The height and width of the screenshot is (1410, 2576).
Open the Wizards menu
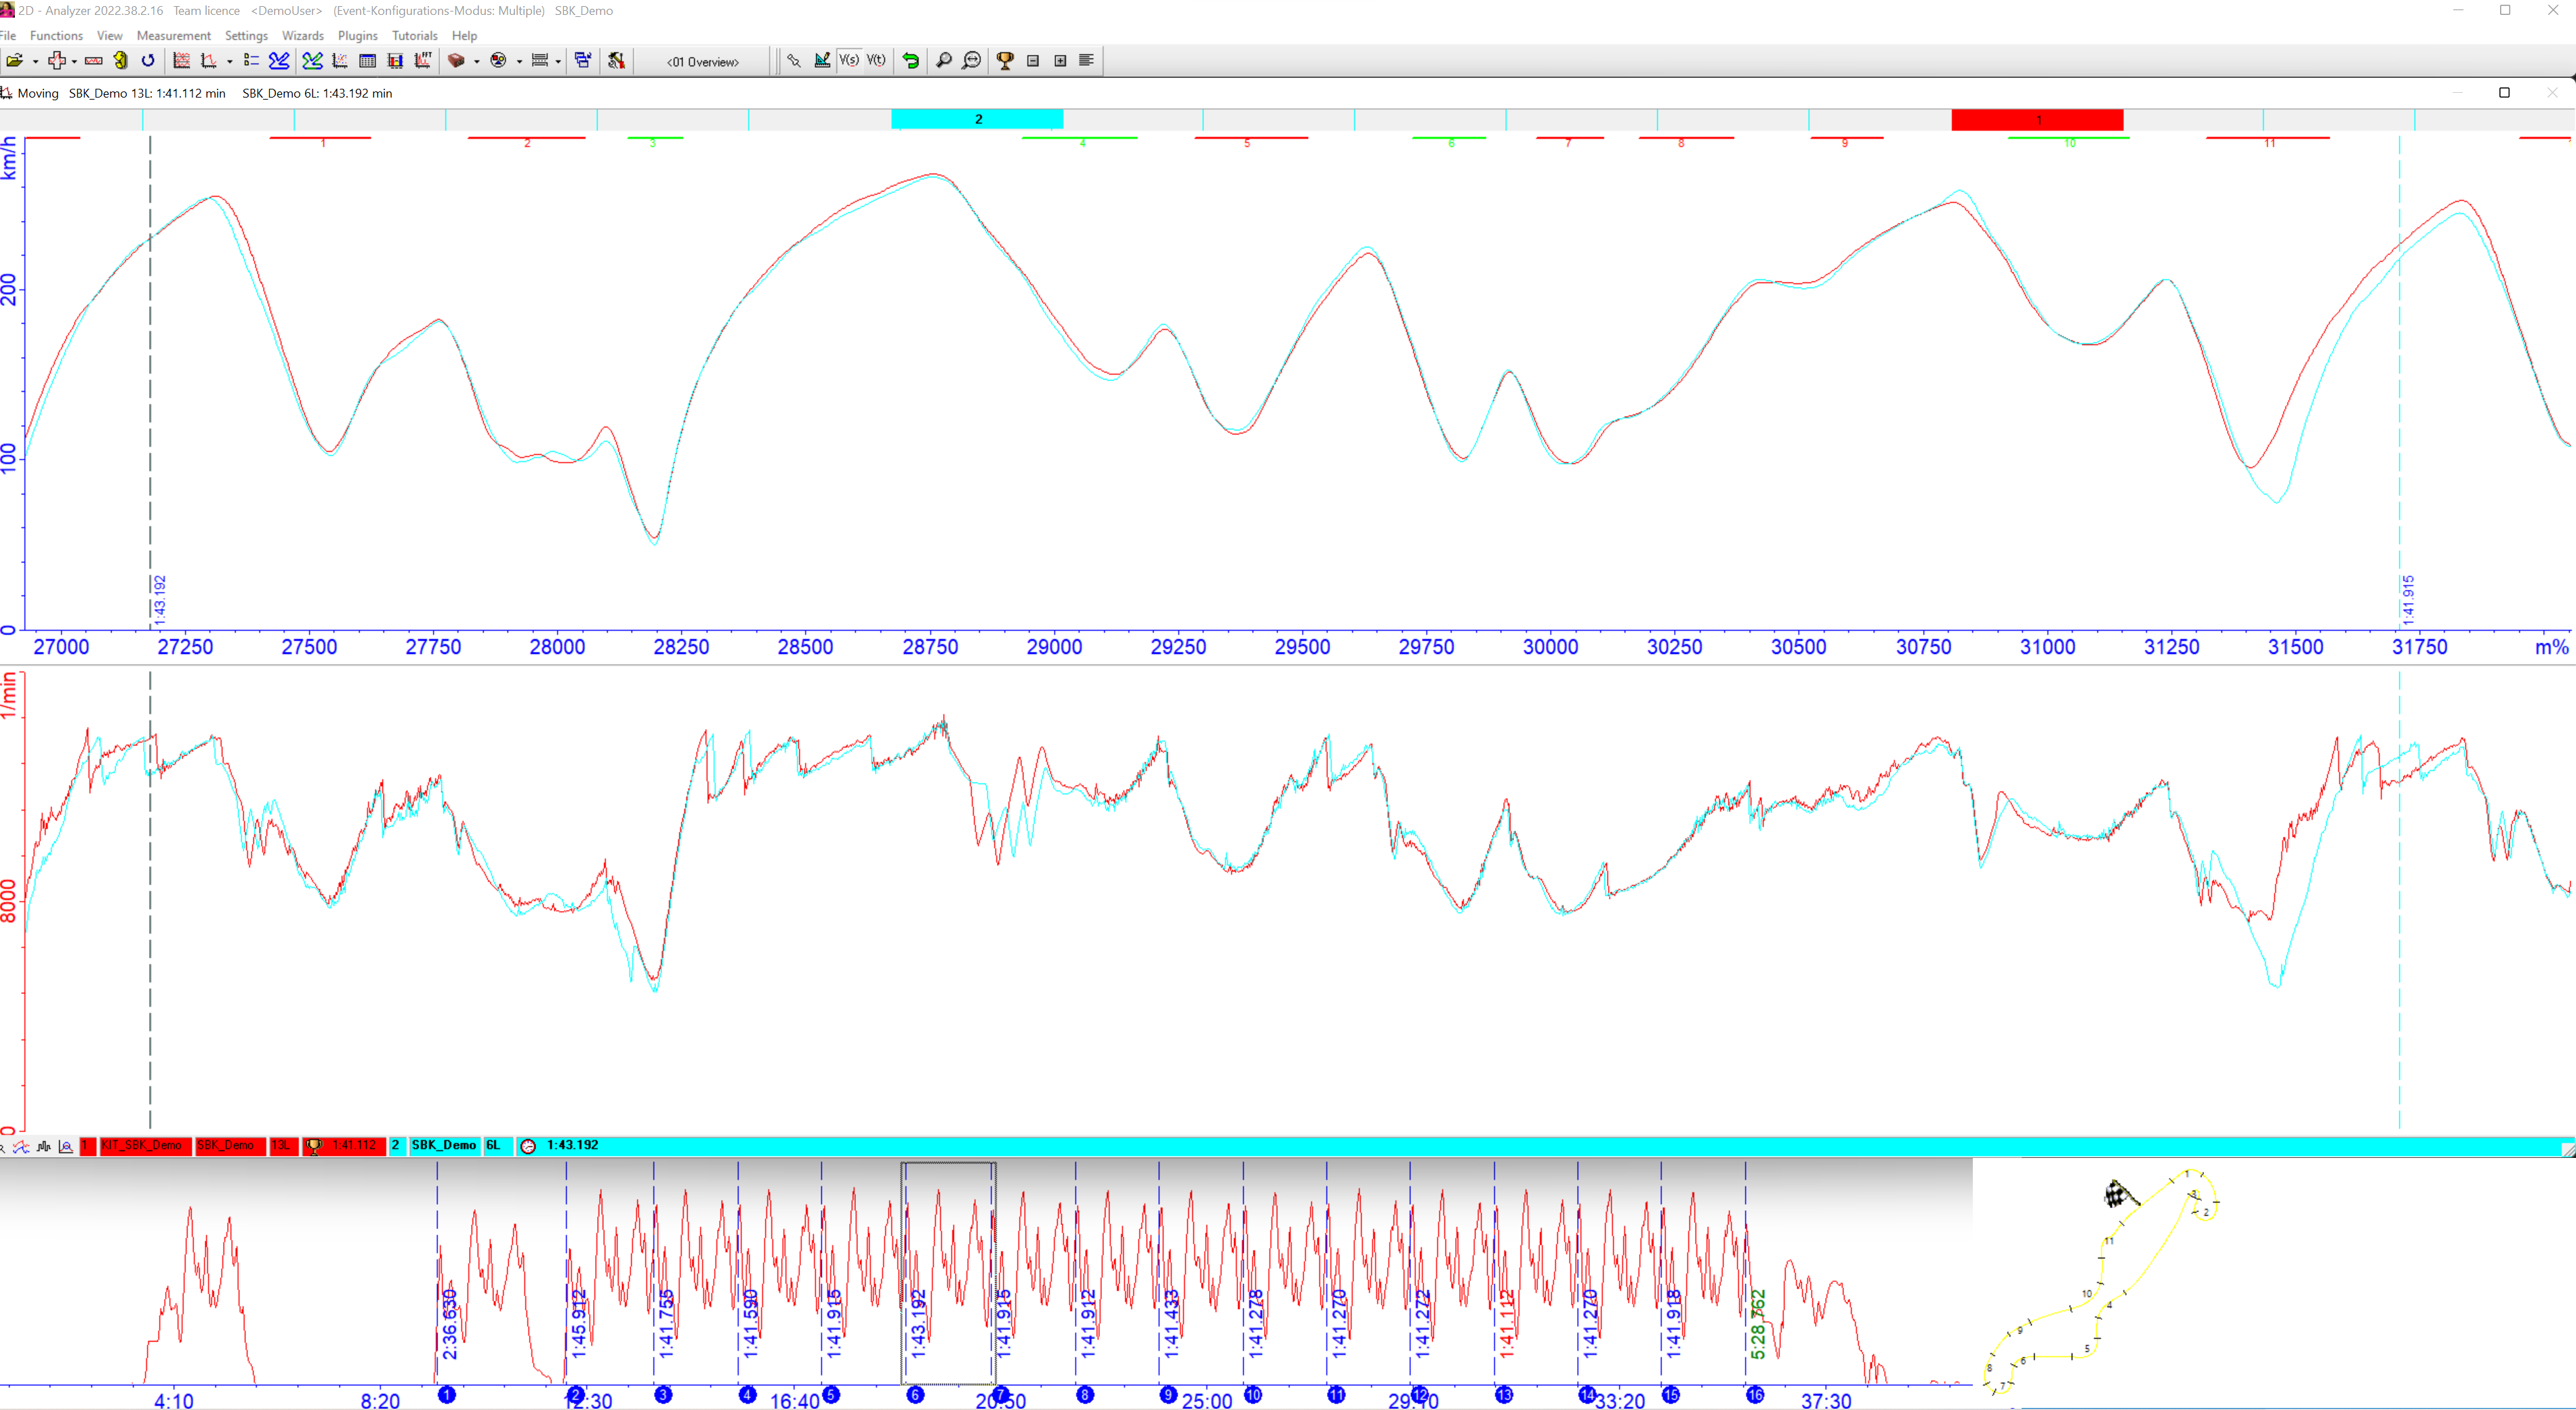pyautogui.click(x=302, y=36)
